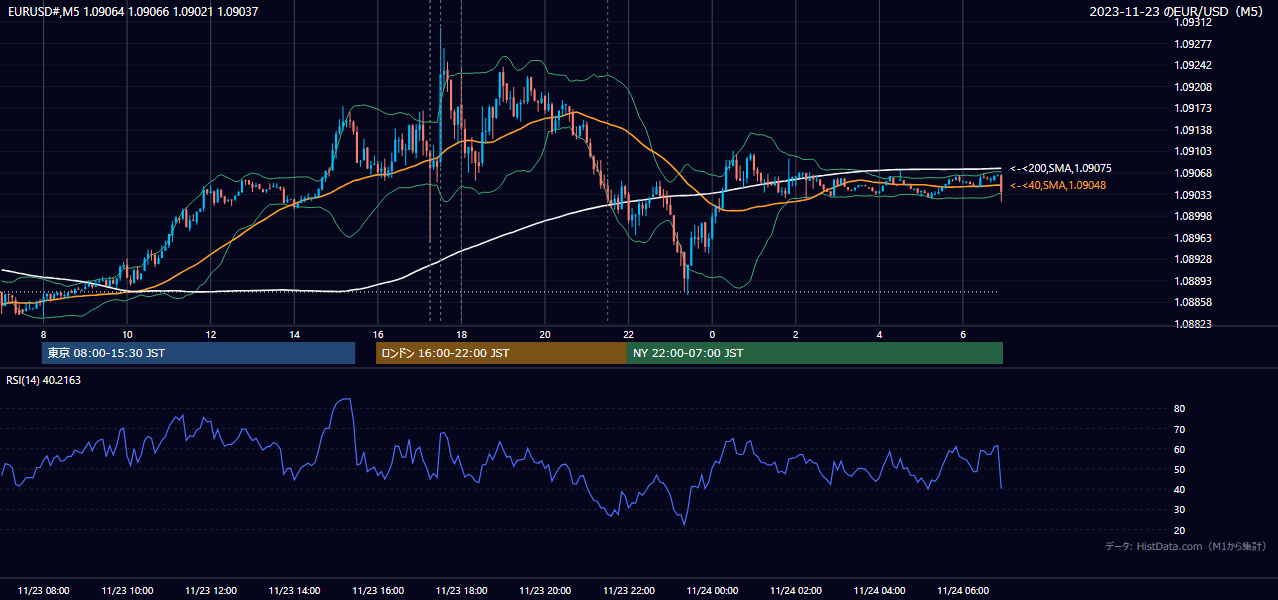Click the 11/23 22:00 date label

coord(628,591)
